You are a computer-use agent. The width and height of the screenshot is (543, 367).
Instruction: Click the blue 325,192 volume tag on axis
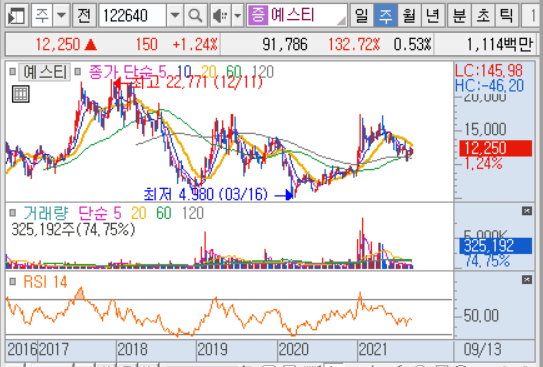point(495,246)
